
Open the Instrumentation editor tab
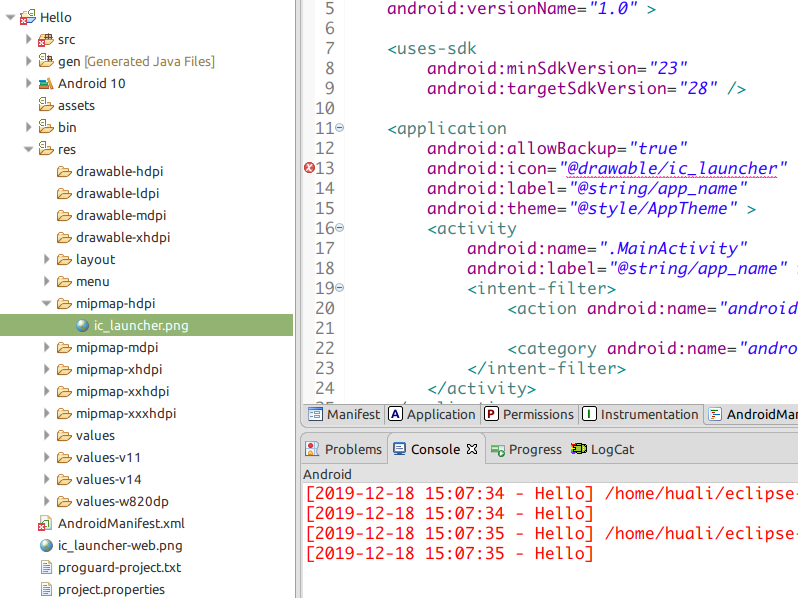pos(641,414)
